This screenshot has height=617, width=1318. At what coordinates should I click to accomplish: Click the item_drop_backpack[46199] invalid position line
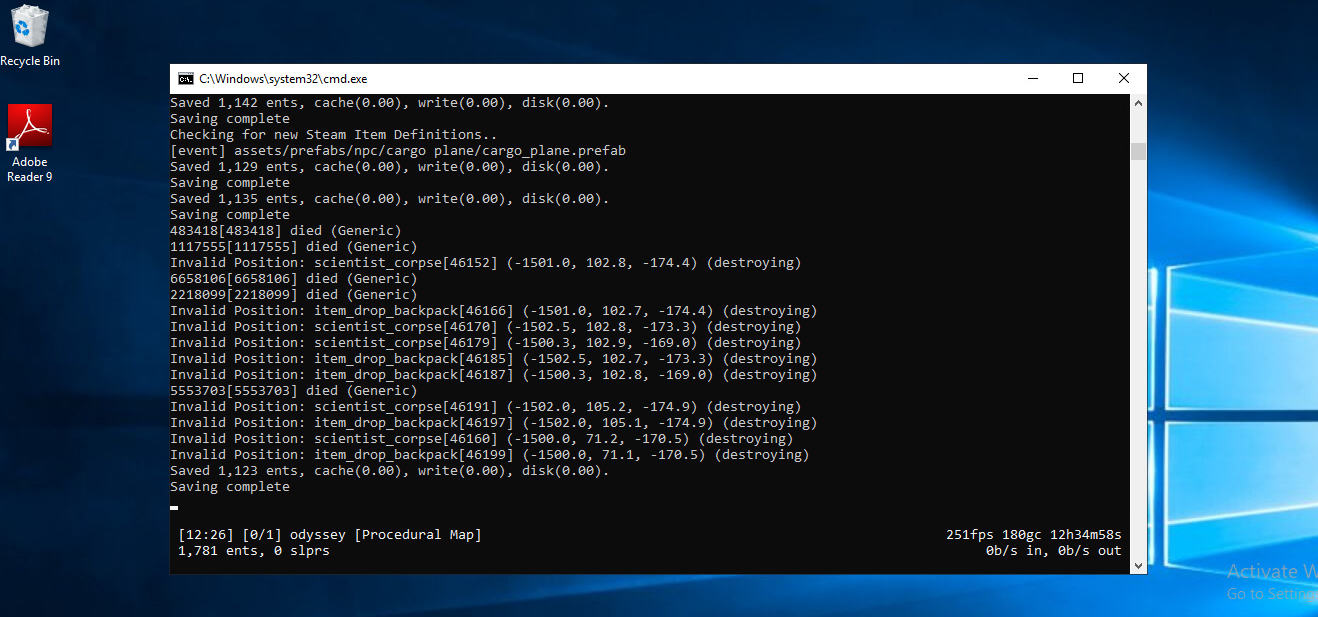click(489, 455)
